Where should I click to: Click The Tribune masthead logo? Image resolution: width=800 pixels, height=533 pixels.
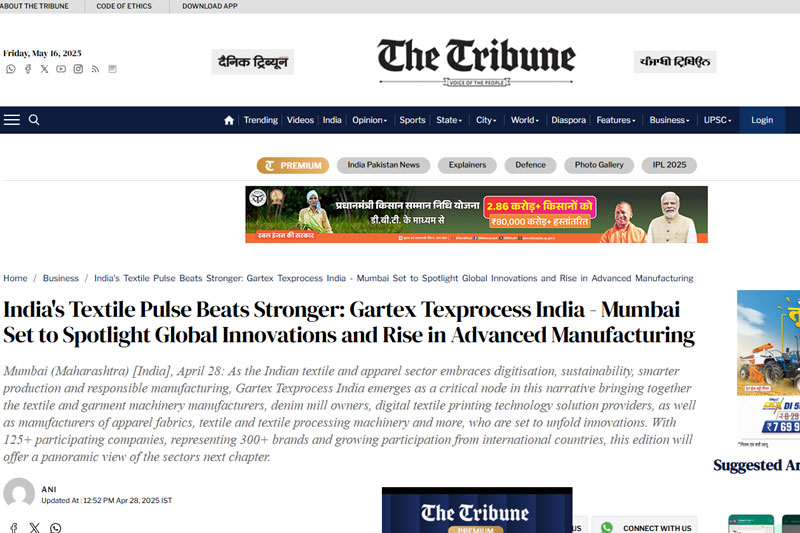[x=477, y=61]
